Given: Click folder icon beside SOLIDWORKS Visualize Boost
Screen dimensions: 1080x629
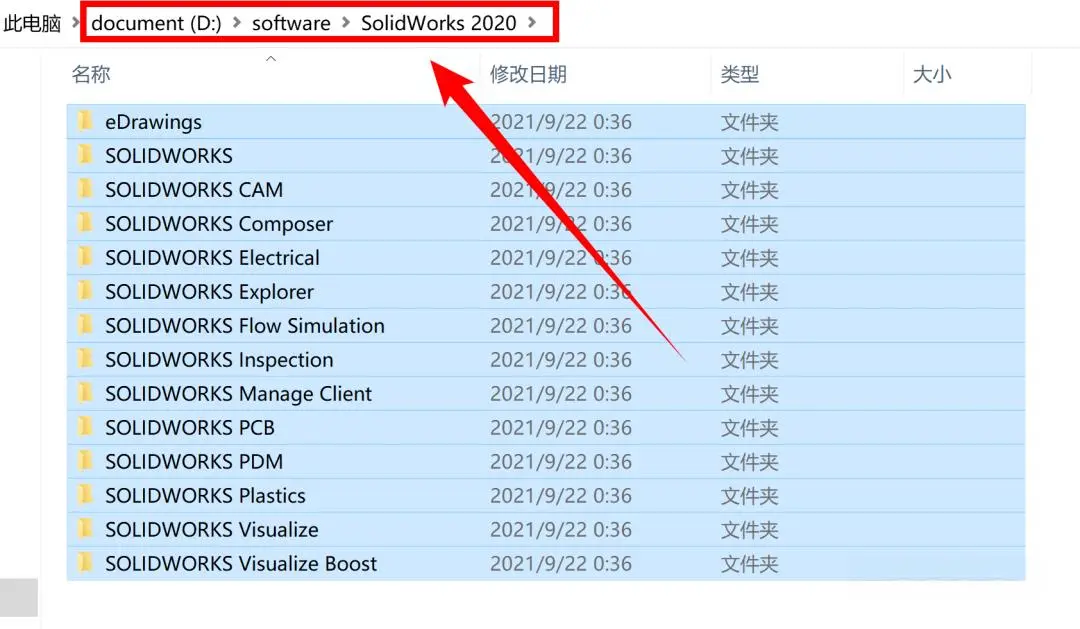Looking at the screenshot, I should click(85, 563).
